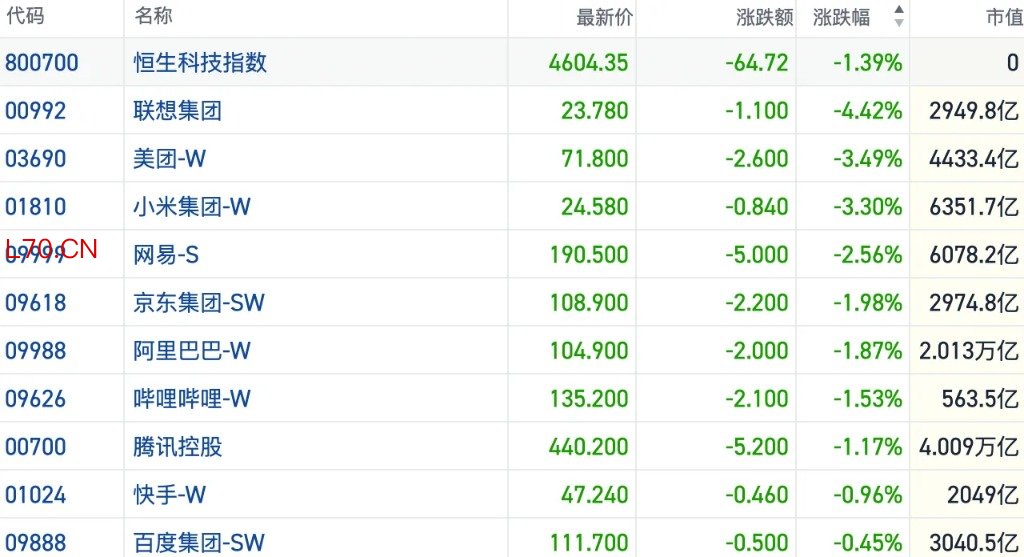The width and height of the screenshot is (1024, 557).
Task: Select 腾讯控股 stock name
Action: point(178,447)
